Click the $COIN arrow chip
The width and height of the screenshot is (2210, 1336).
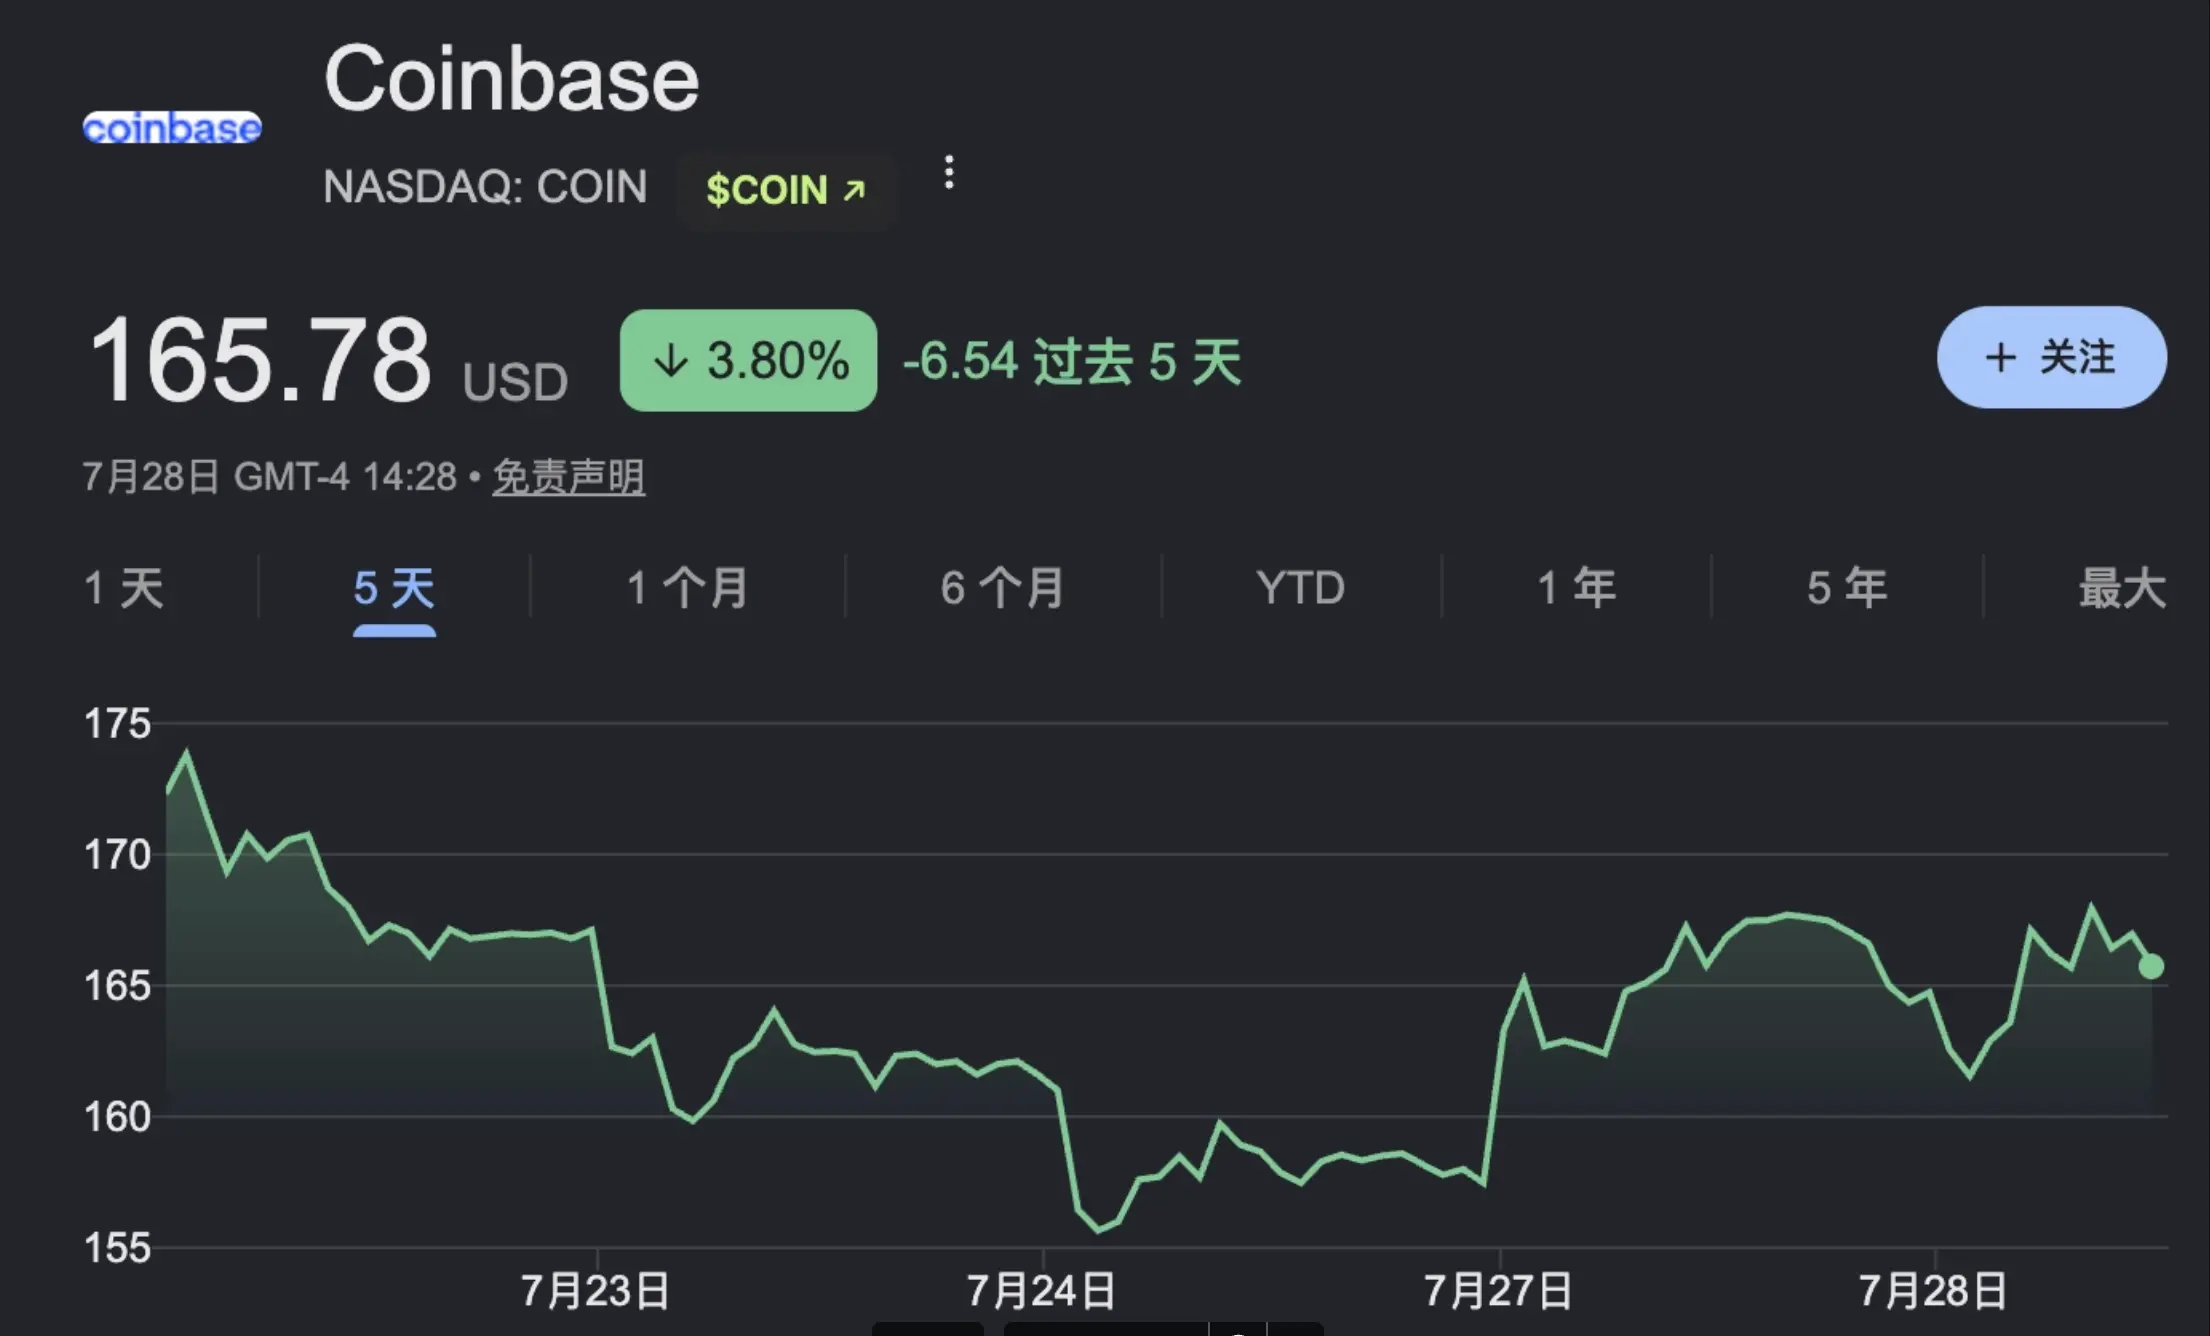click(x=785, y=190)
